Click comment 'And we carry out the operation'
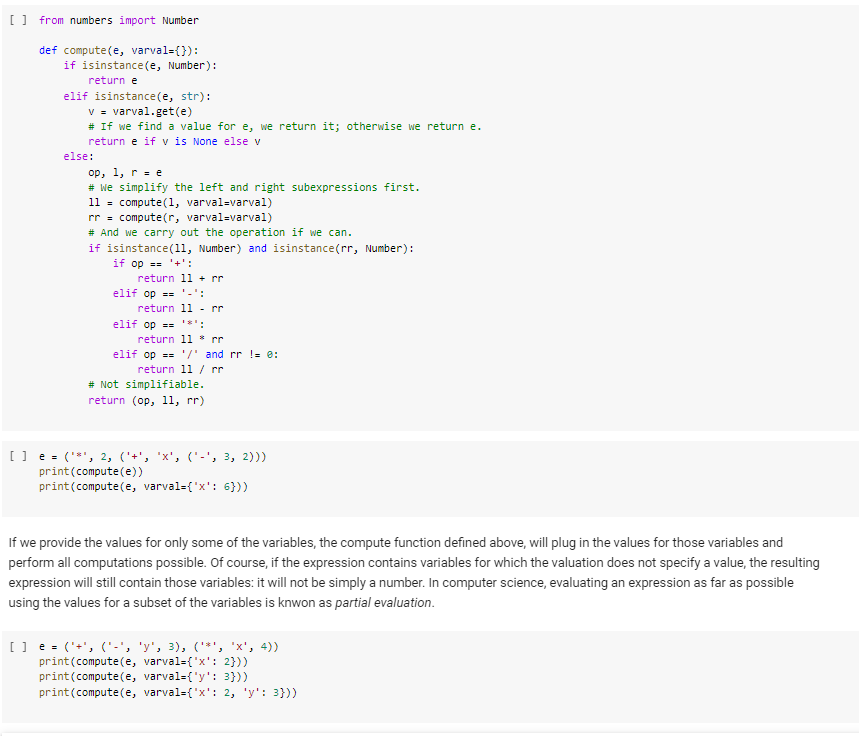Viewport: 859px width, 736px height. tap(220, 232)
